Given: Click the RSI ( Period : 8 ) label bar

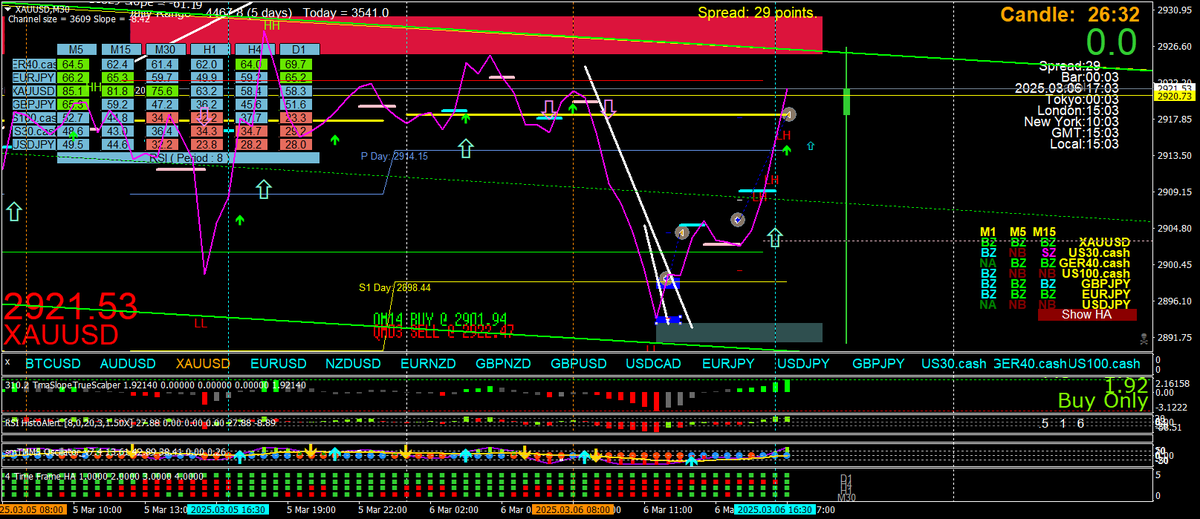Looking at the screenshot, I should coord(188,157).
